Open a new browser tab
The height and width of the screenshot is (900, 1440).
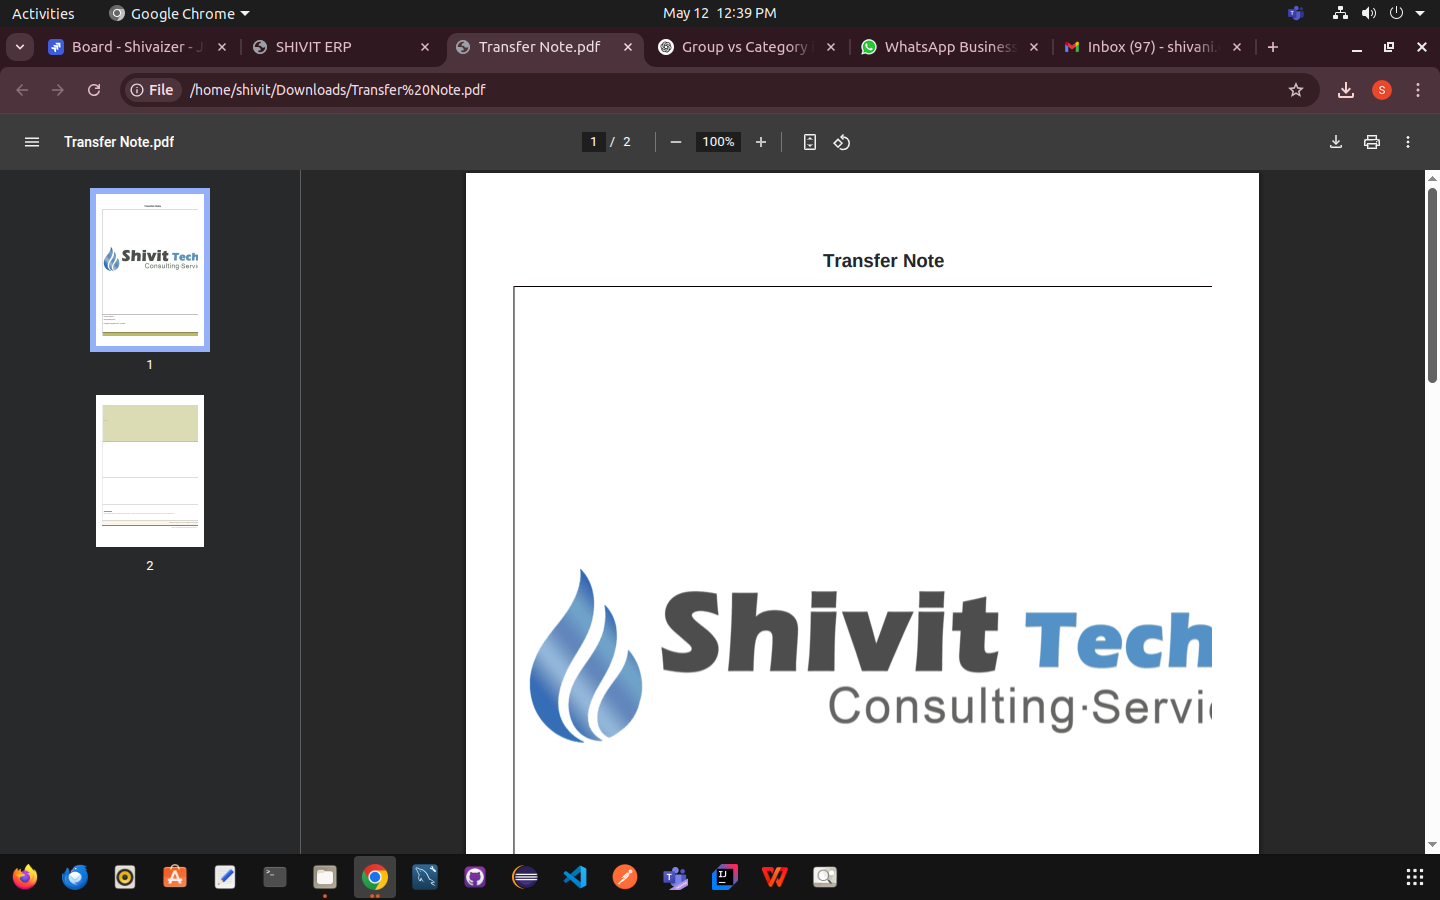pos(1273,47)
